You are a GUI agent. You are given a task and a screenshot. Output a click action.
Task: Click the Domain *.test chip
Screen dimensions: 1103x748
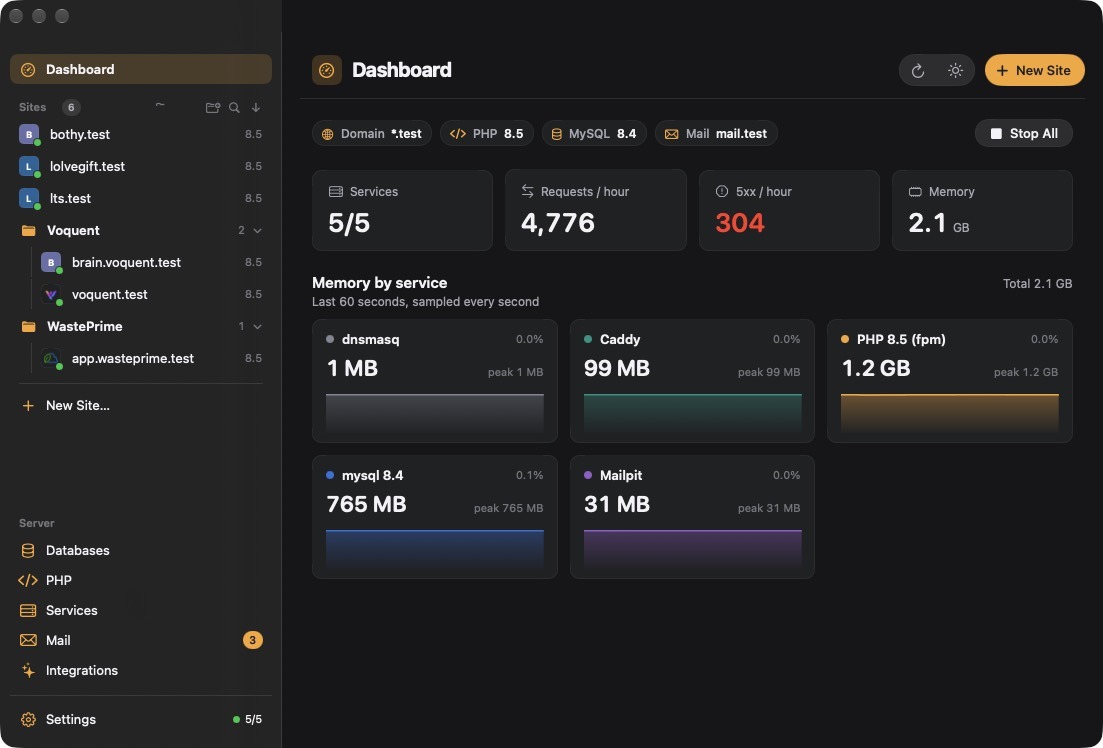(371, 134)
